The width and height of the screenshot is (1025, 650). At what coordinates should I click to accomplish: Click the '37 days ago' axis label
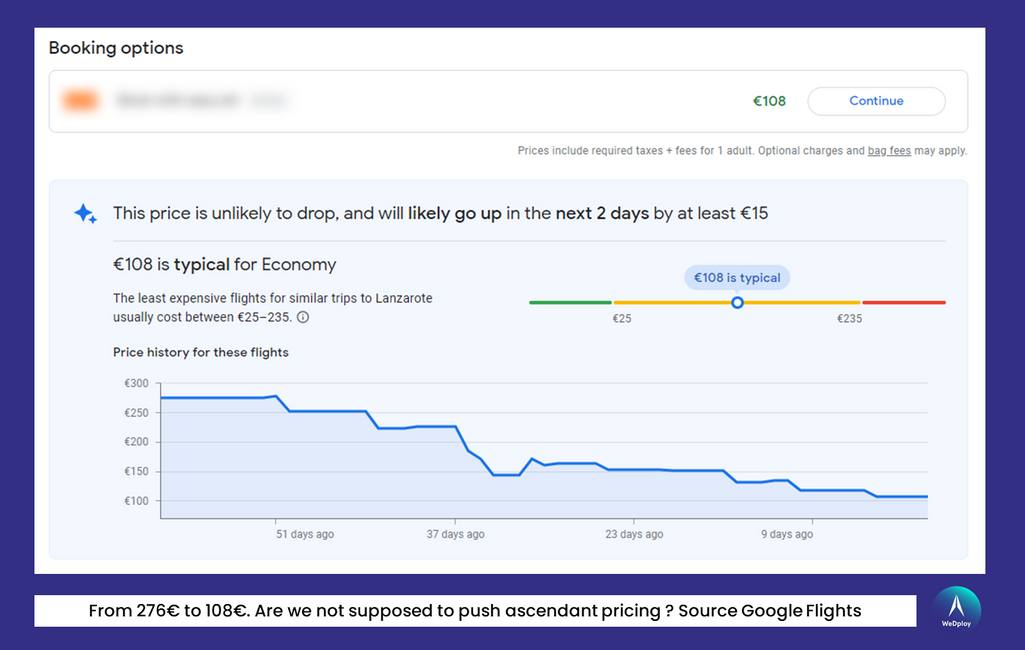pos(456,534)
